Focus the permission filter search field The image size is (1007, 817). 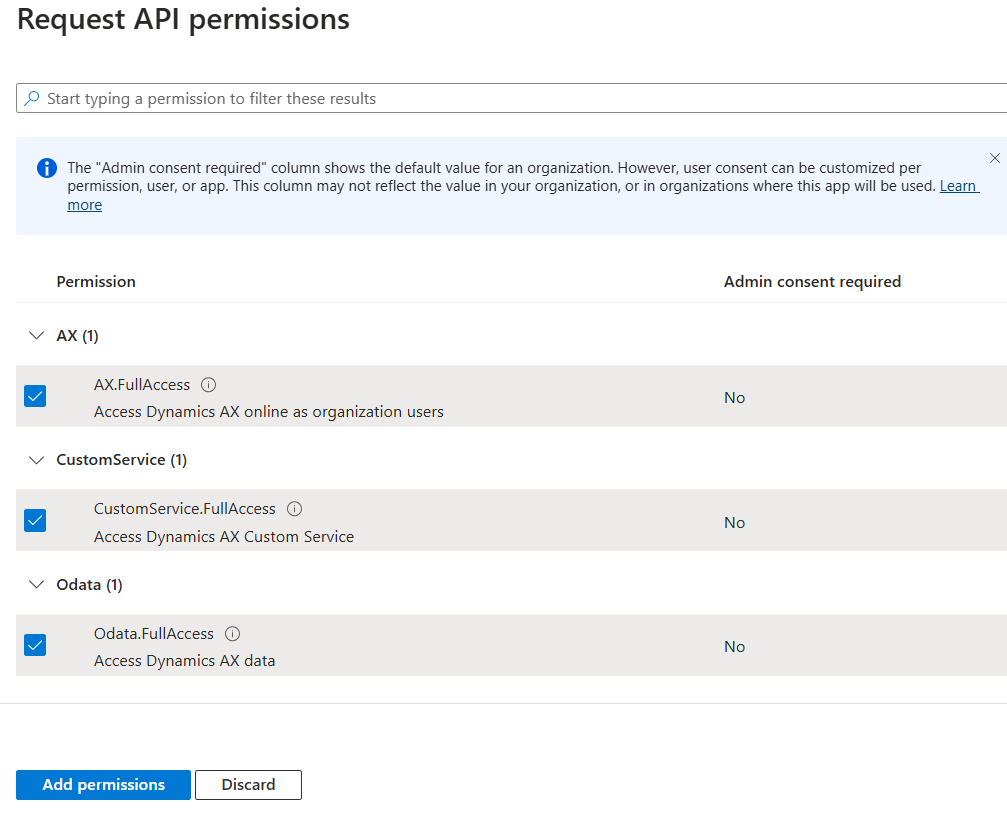[511, 98]
